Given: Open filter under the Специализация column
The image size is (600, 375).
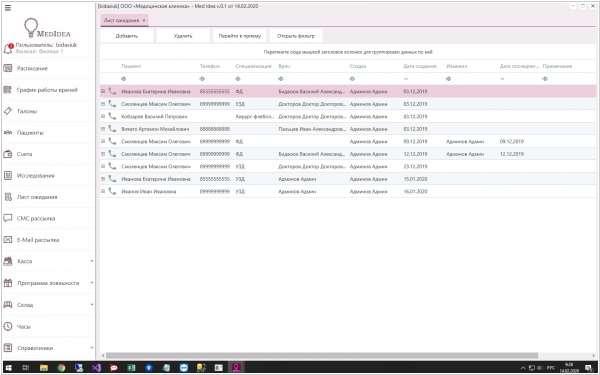Looking at the screenshot, I should coord(238,79).
